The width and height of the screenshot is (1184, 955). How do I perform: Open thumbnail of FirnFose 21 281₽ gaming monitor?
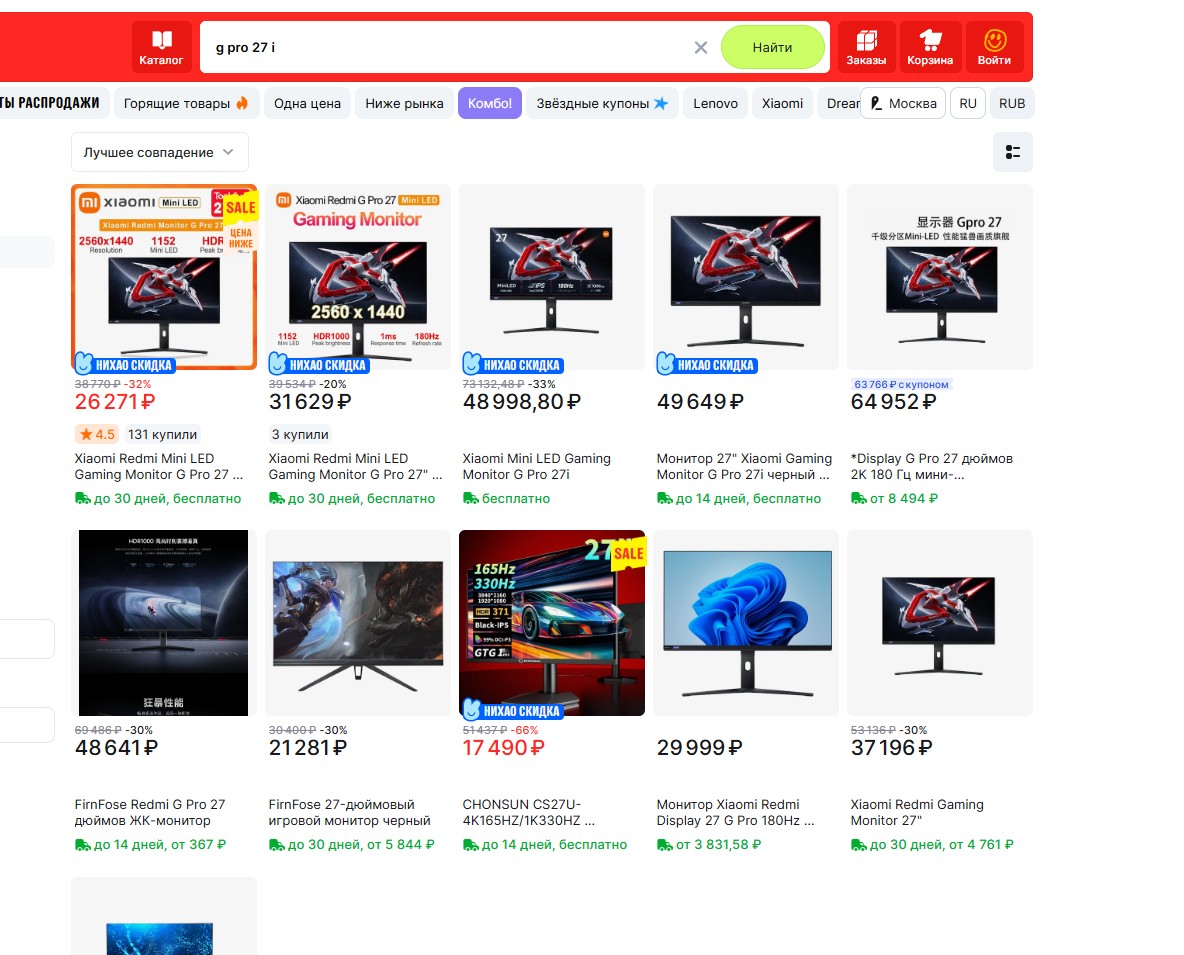pos(358,623)
